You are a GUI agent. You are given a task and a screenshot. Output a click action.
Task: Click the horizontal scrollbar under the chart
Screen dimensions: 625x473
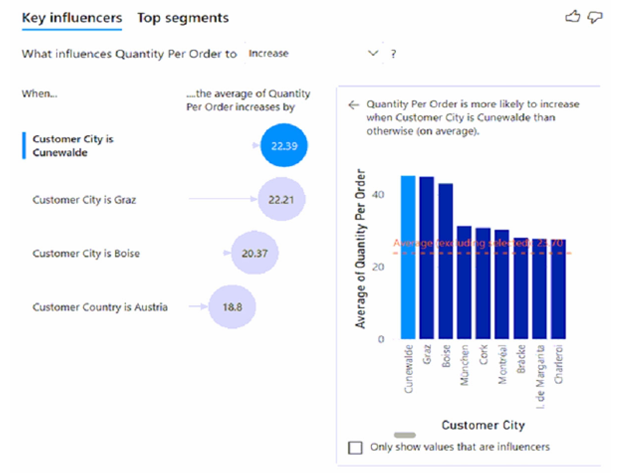(406, 435)
